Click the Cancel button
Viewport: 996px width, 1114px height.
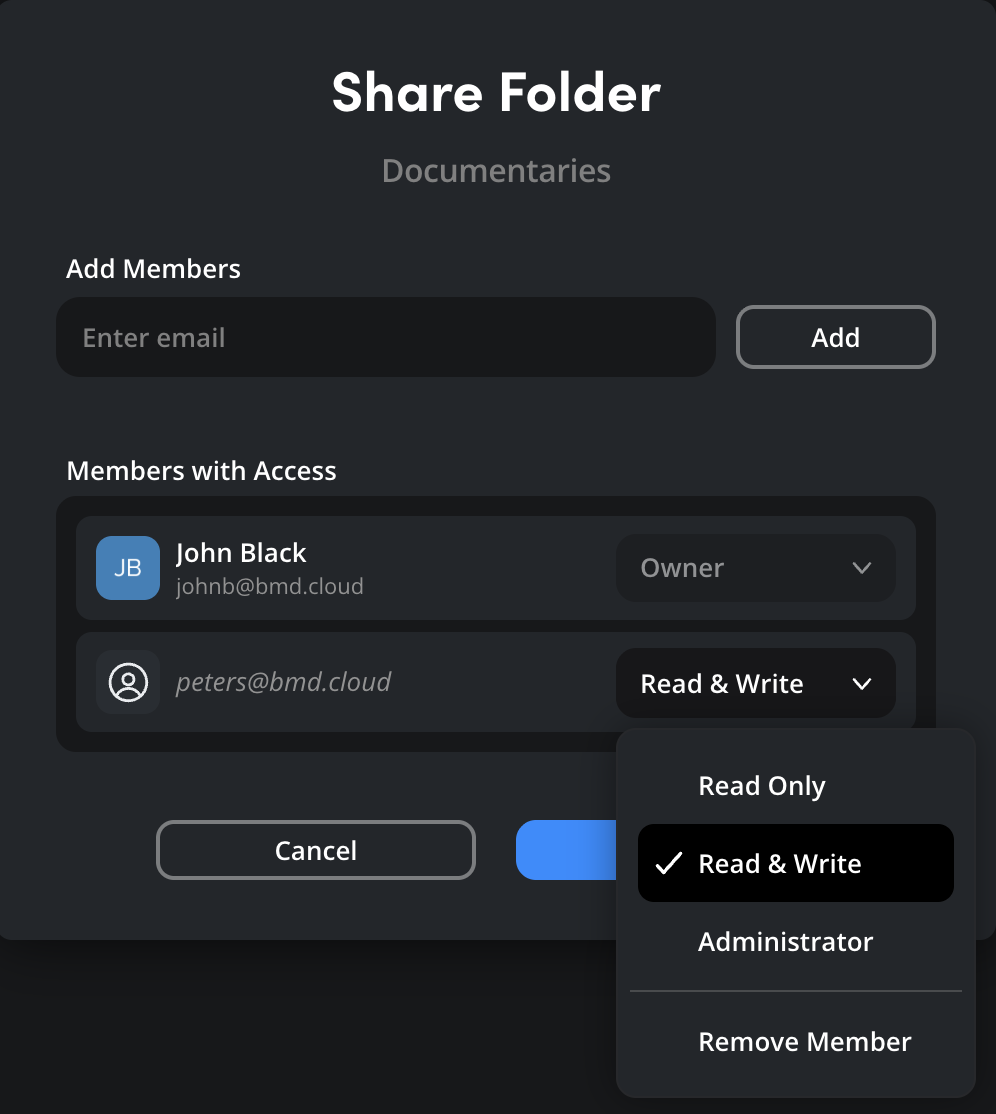tap(315, 850)
